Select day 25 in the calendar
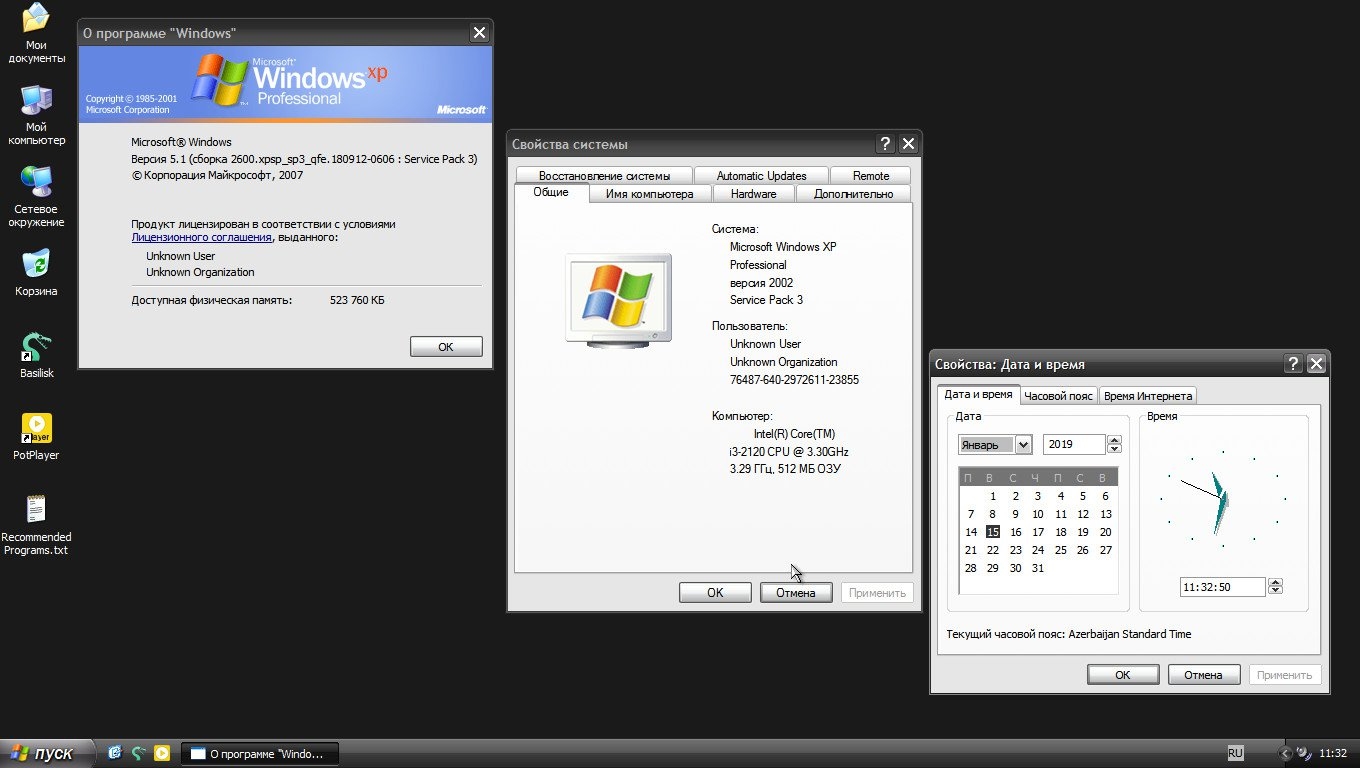The image size is (1360, 768). click(x=1060, y=550)
